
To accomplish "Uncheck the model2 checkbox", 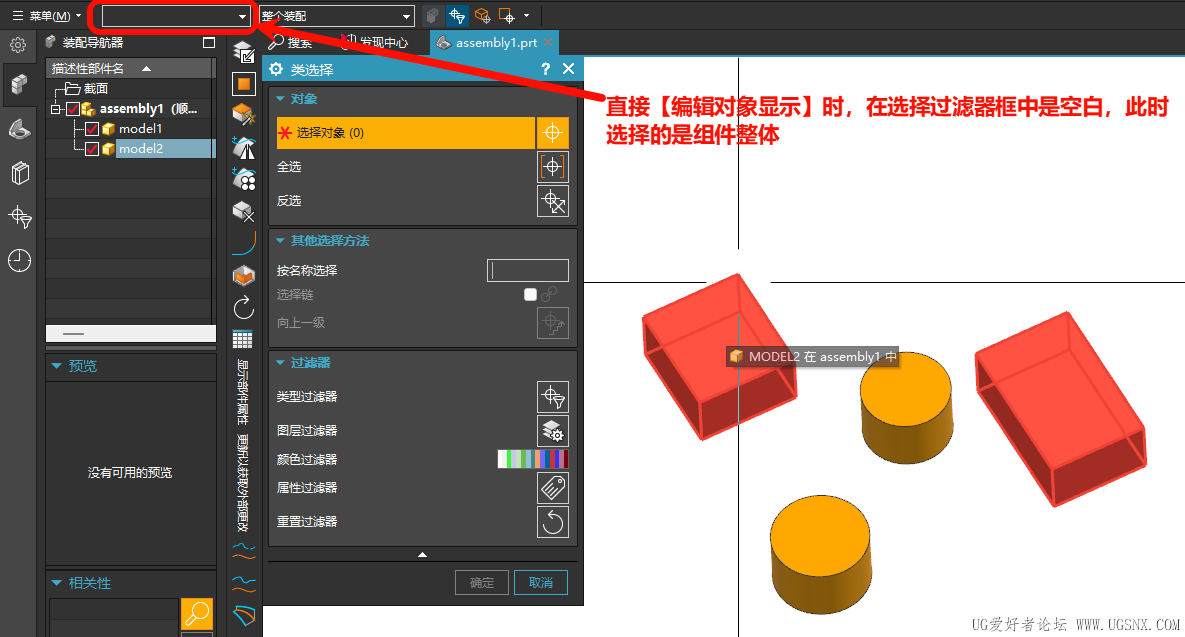I will click(92, 149).
